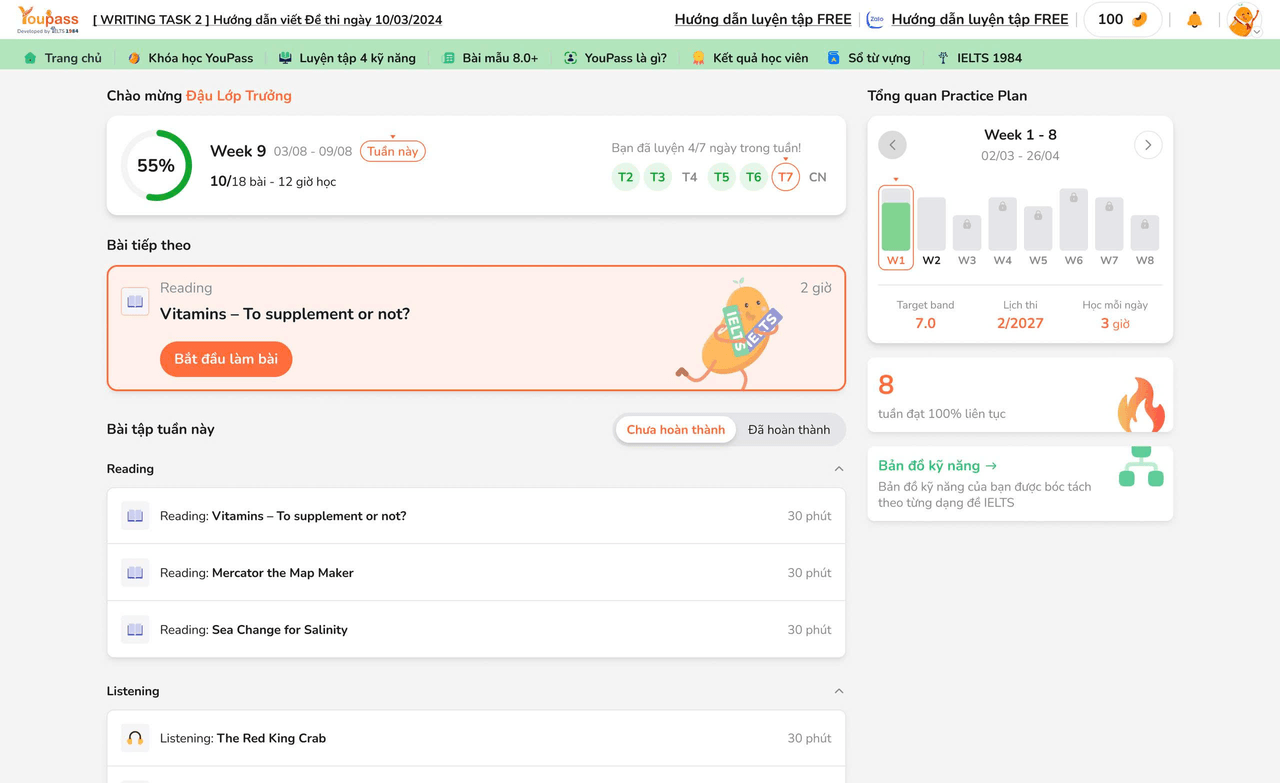This screenshot has width=1280, height=783.
Task: Click the lock icon on W3 bar
Action: (967, 225)
